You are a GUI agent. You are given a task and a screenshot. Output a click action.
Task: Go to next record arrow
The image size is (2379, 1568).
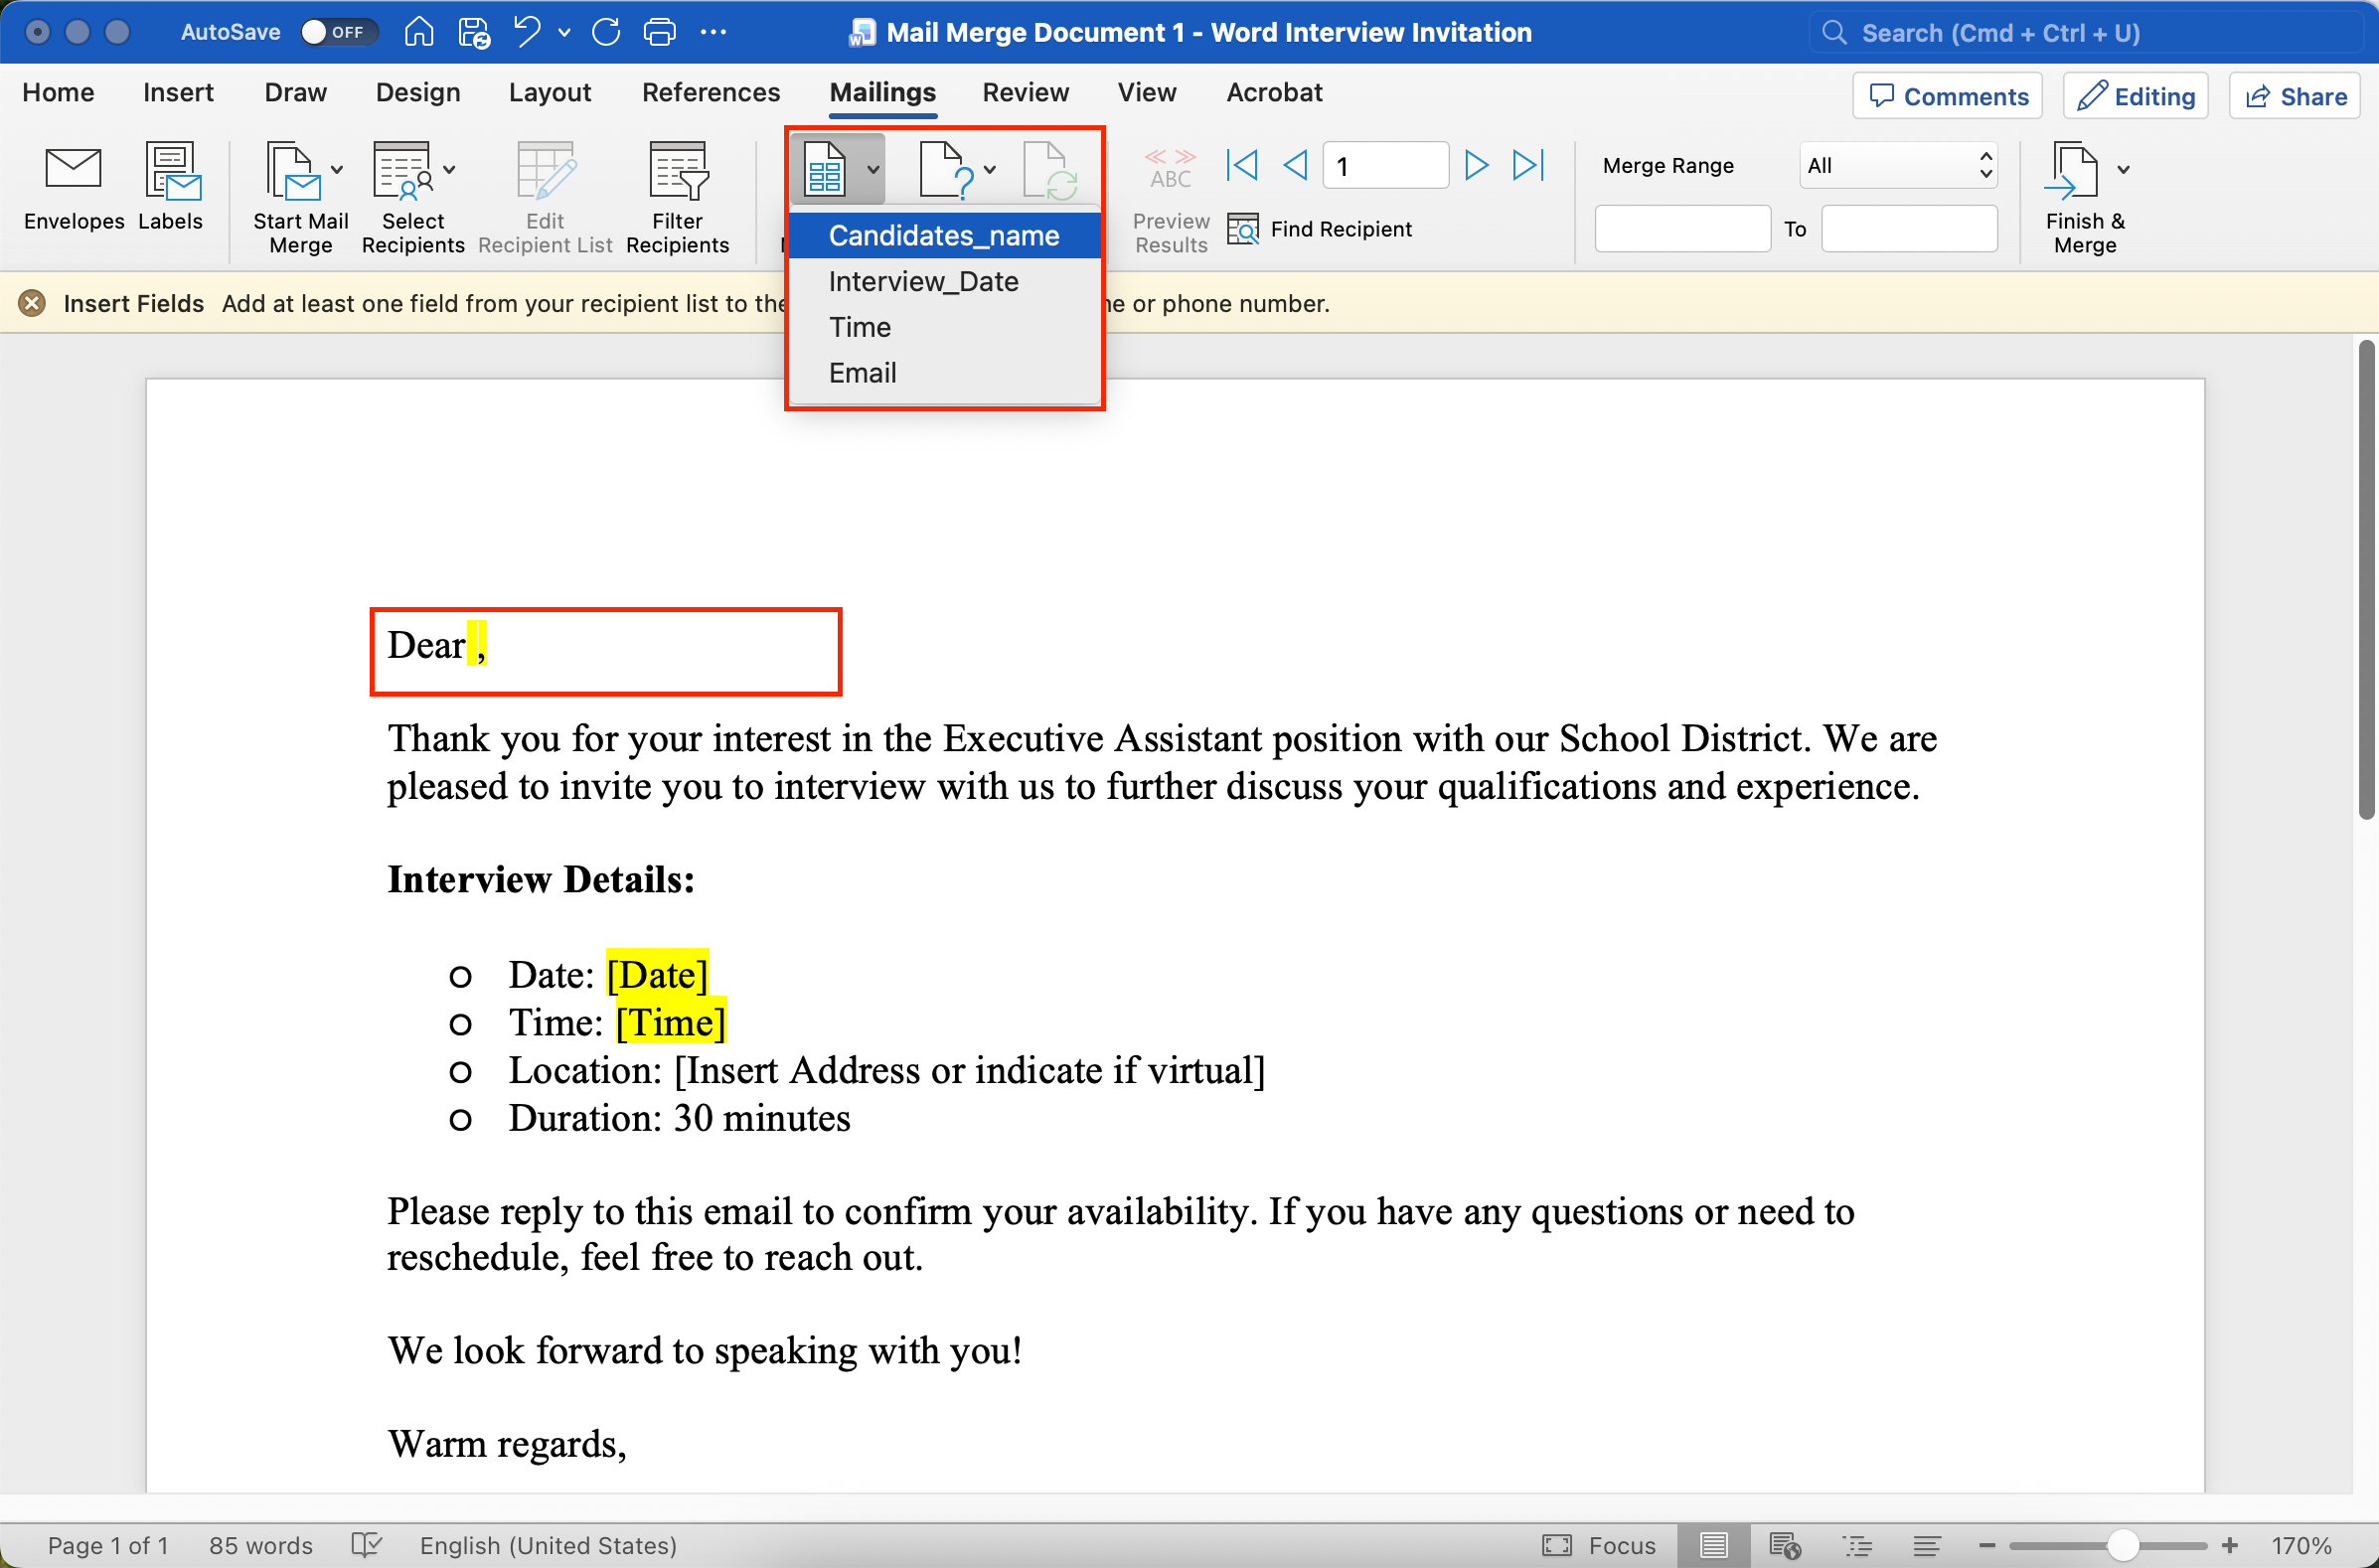[1475, 165]
